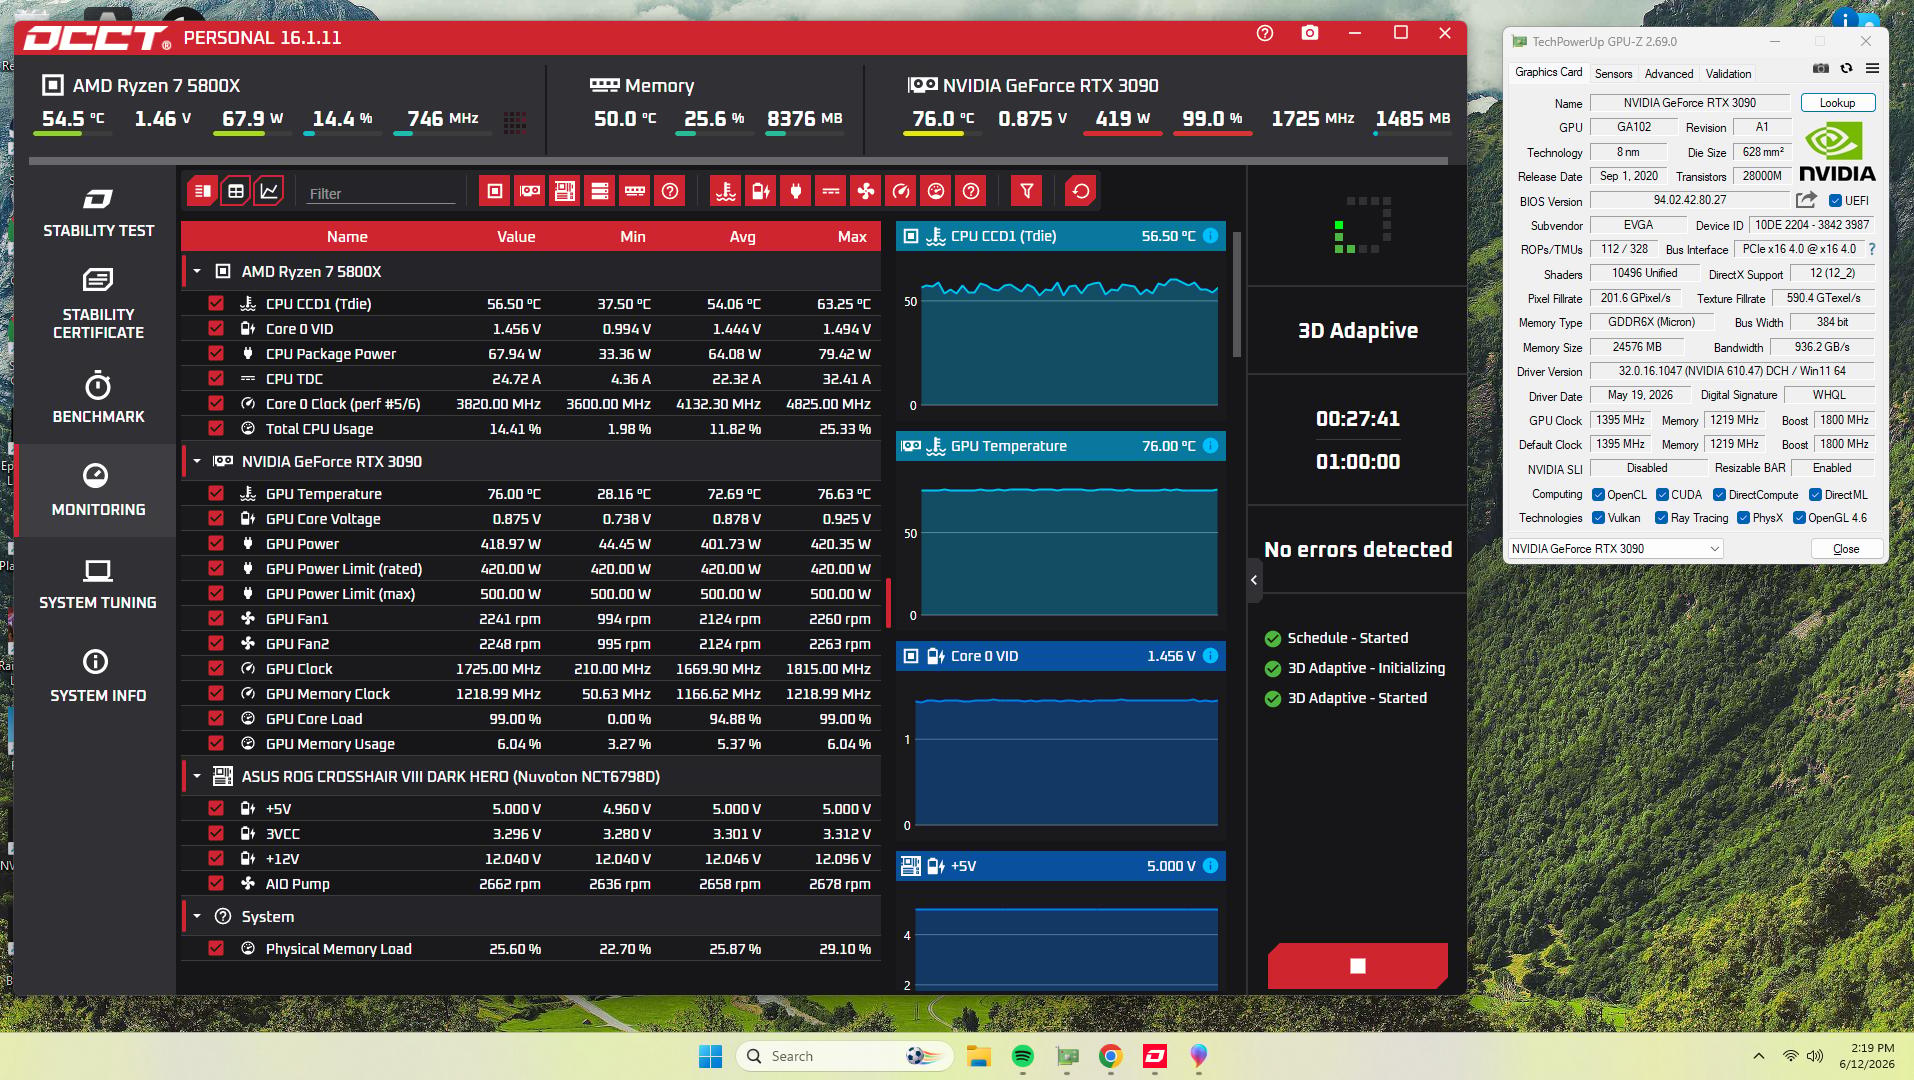Click the funnel filter icon
The image size is (1914, 1080).
coord(1027,191)
